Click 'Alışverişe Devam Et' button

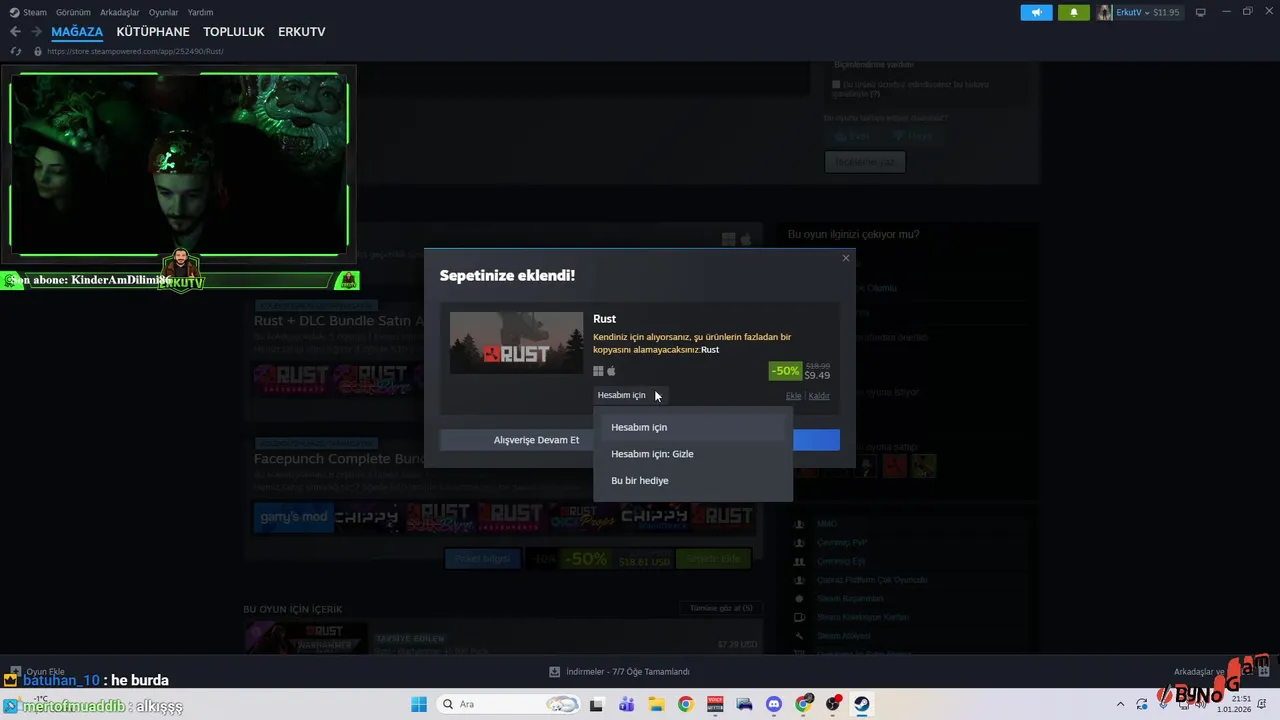(516, 440)
